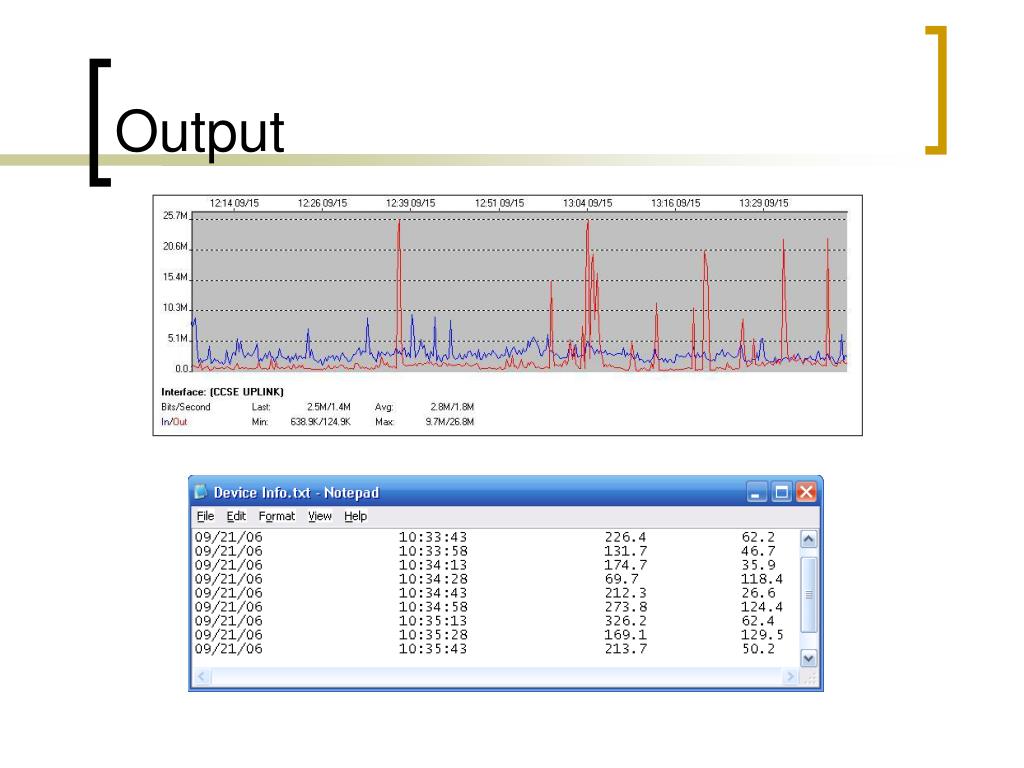Open the Format menu in Notepad

tap(276, 516)
